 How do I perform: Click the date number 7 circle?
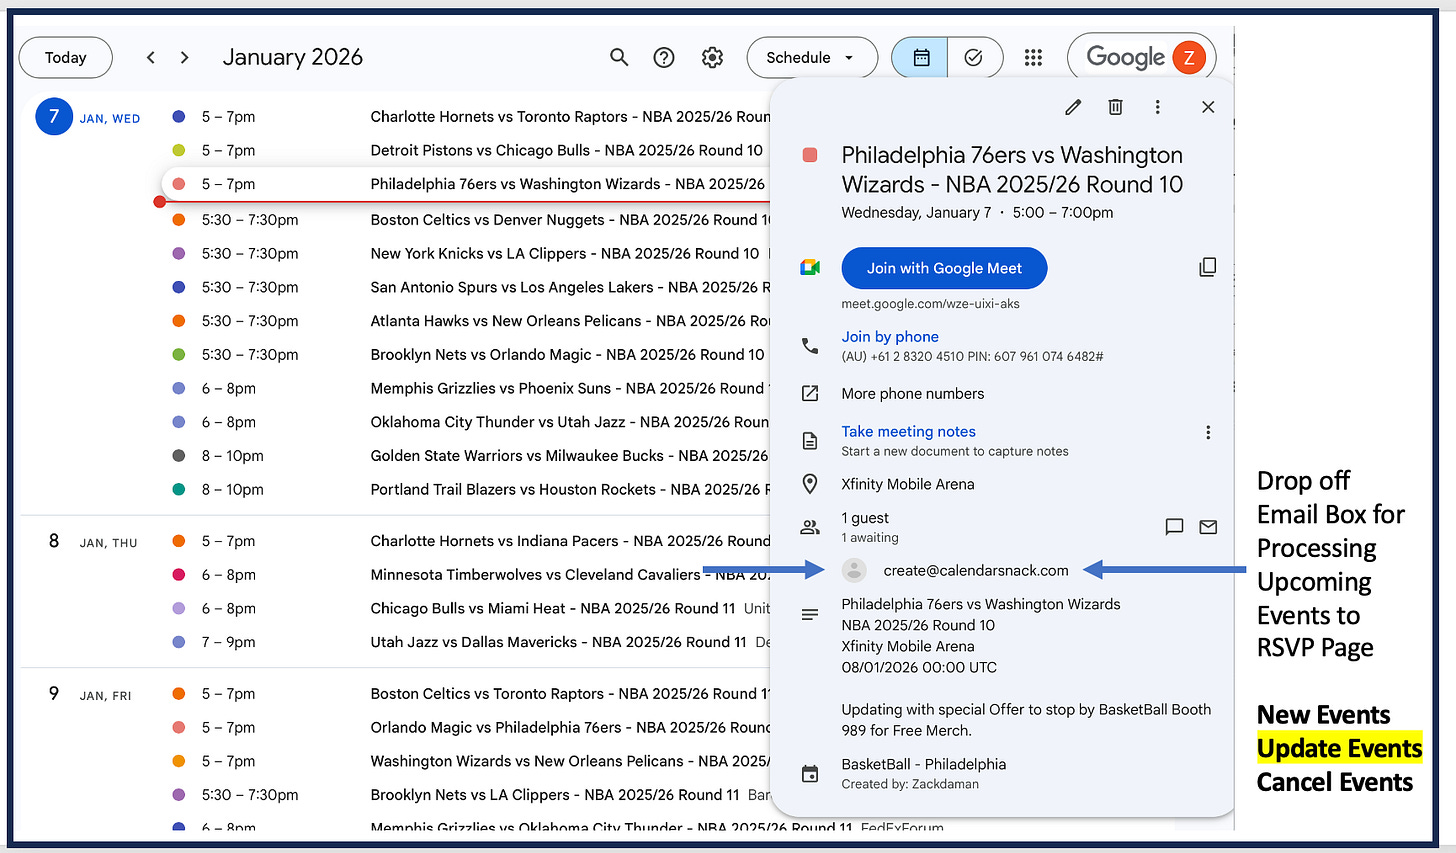tap(54, 117)
